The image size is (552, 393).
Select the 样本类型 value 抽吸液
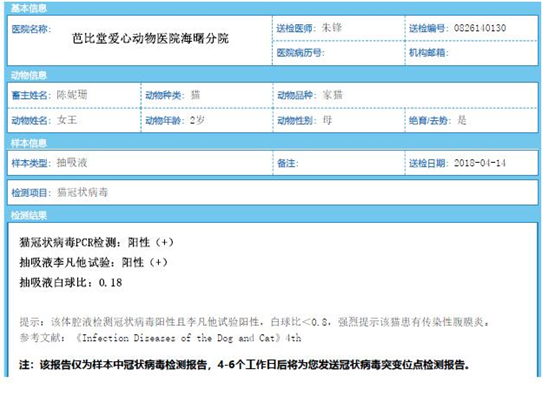72,162
